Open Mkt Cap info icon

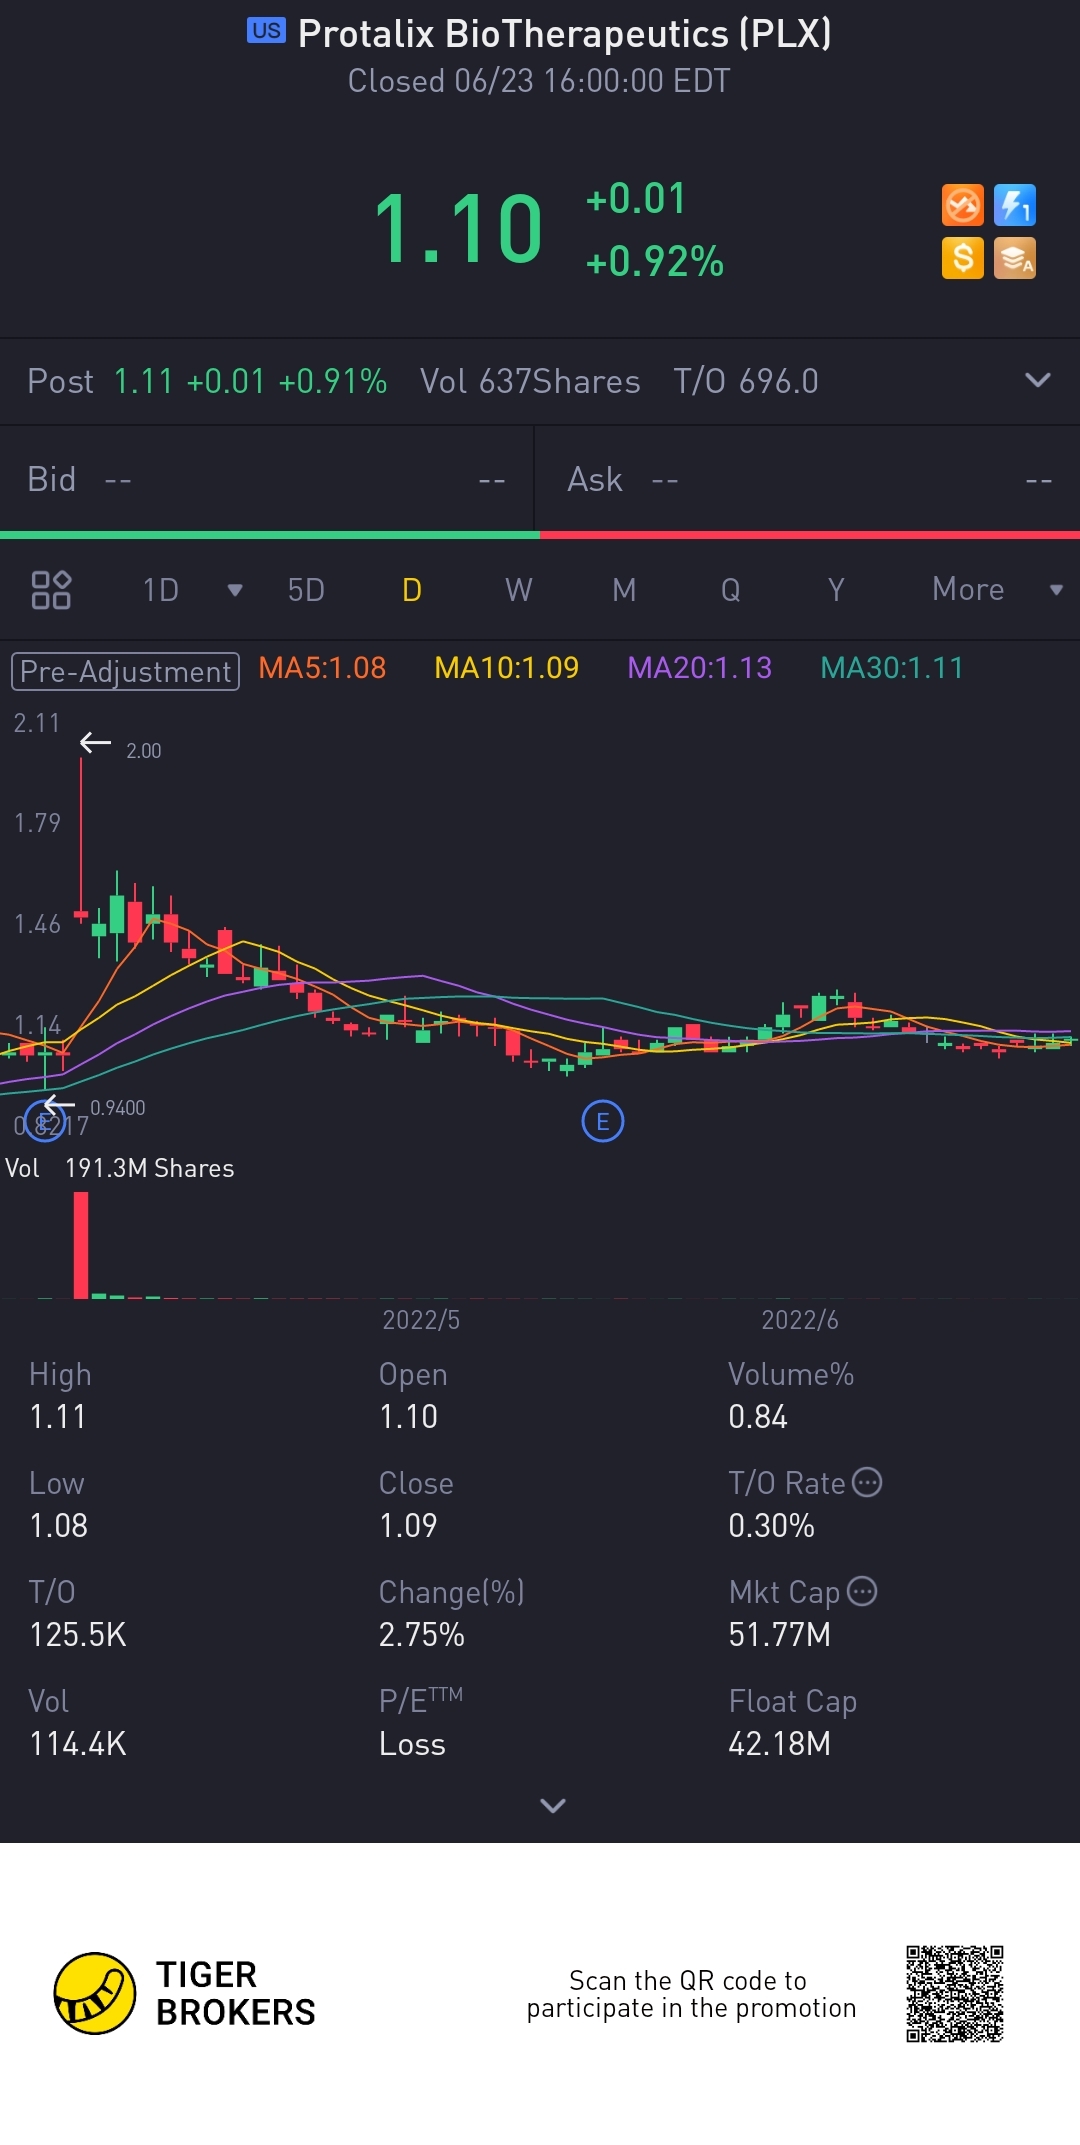pyautogui.click(x=862, y=1591)
